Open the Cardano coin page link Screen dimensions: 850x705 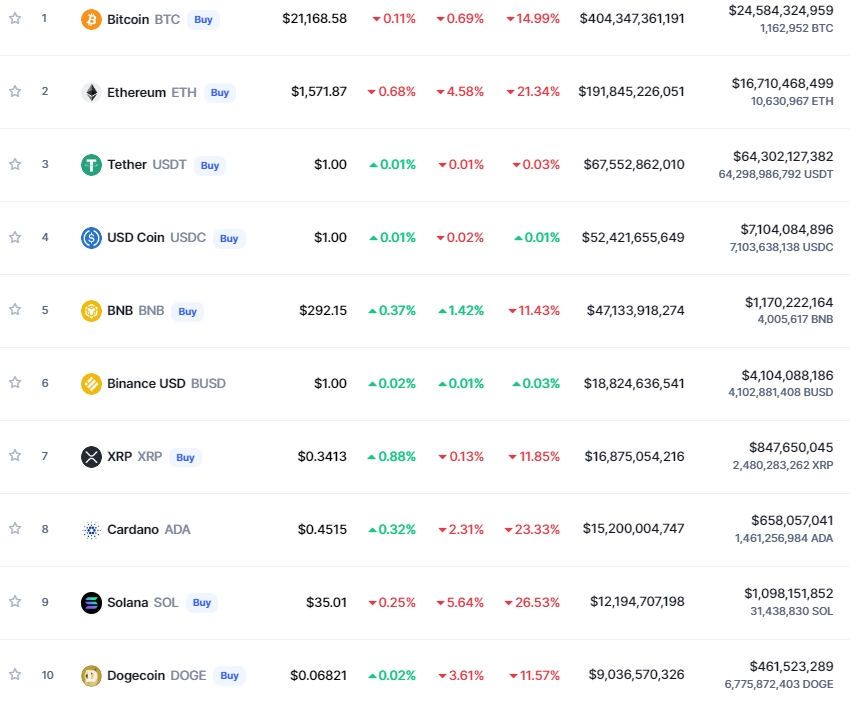pos(133,530)
